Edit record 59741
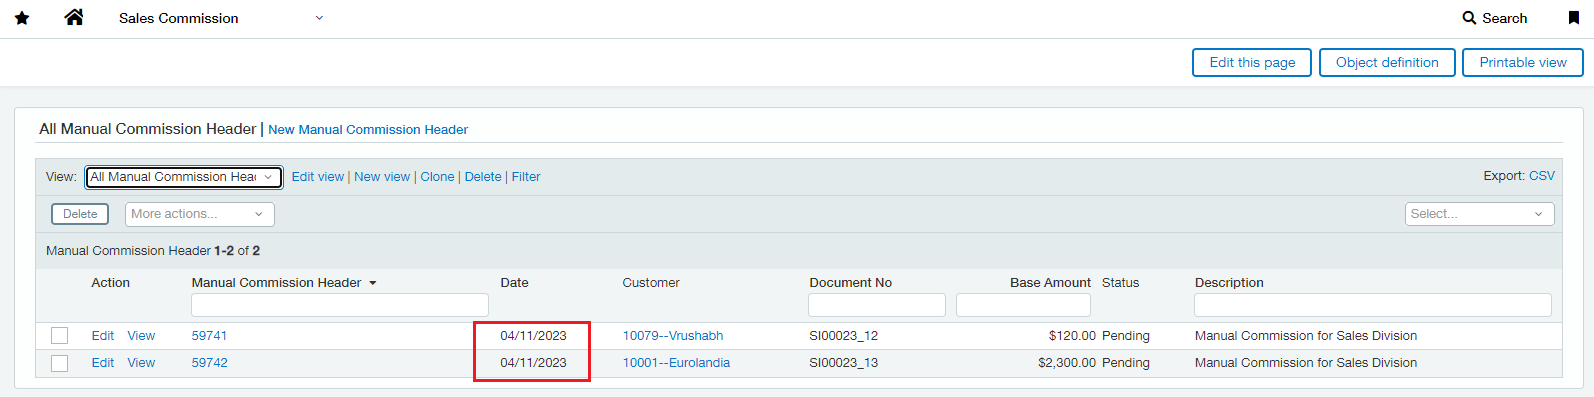Screen dimensions: 1594x397 coord(103,336)
